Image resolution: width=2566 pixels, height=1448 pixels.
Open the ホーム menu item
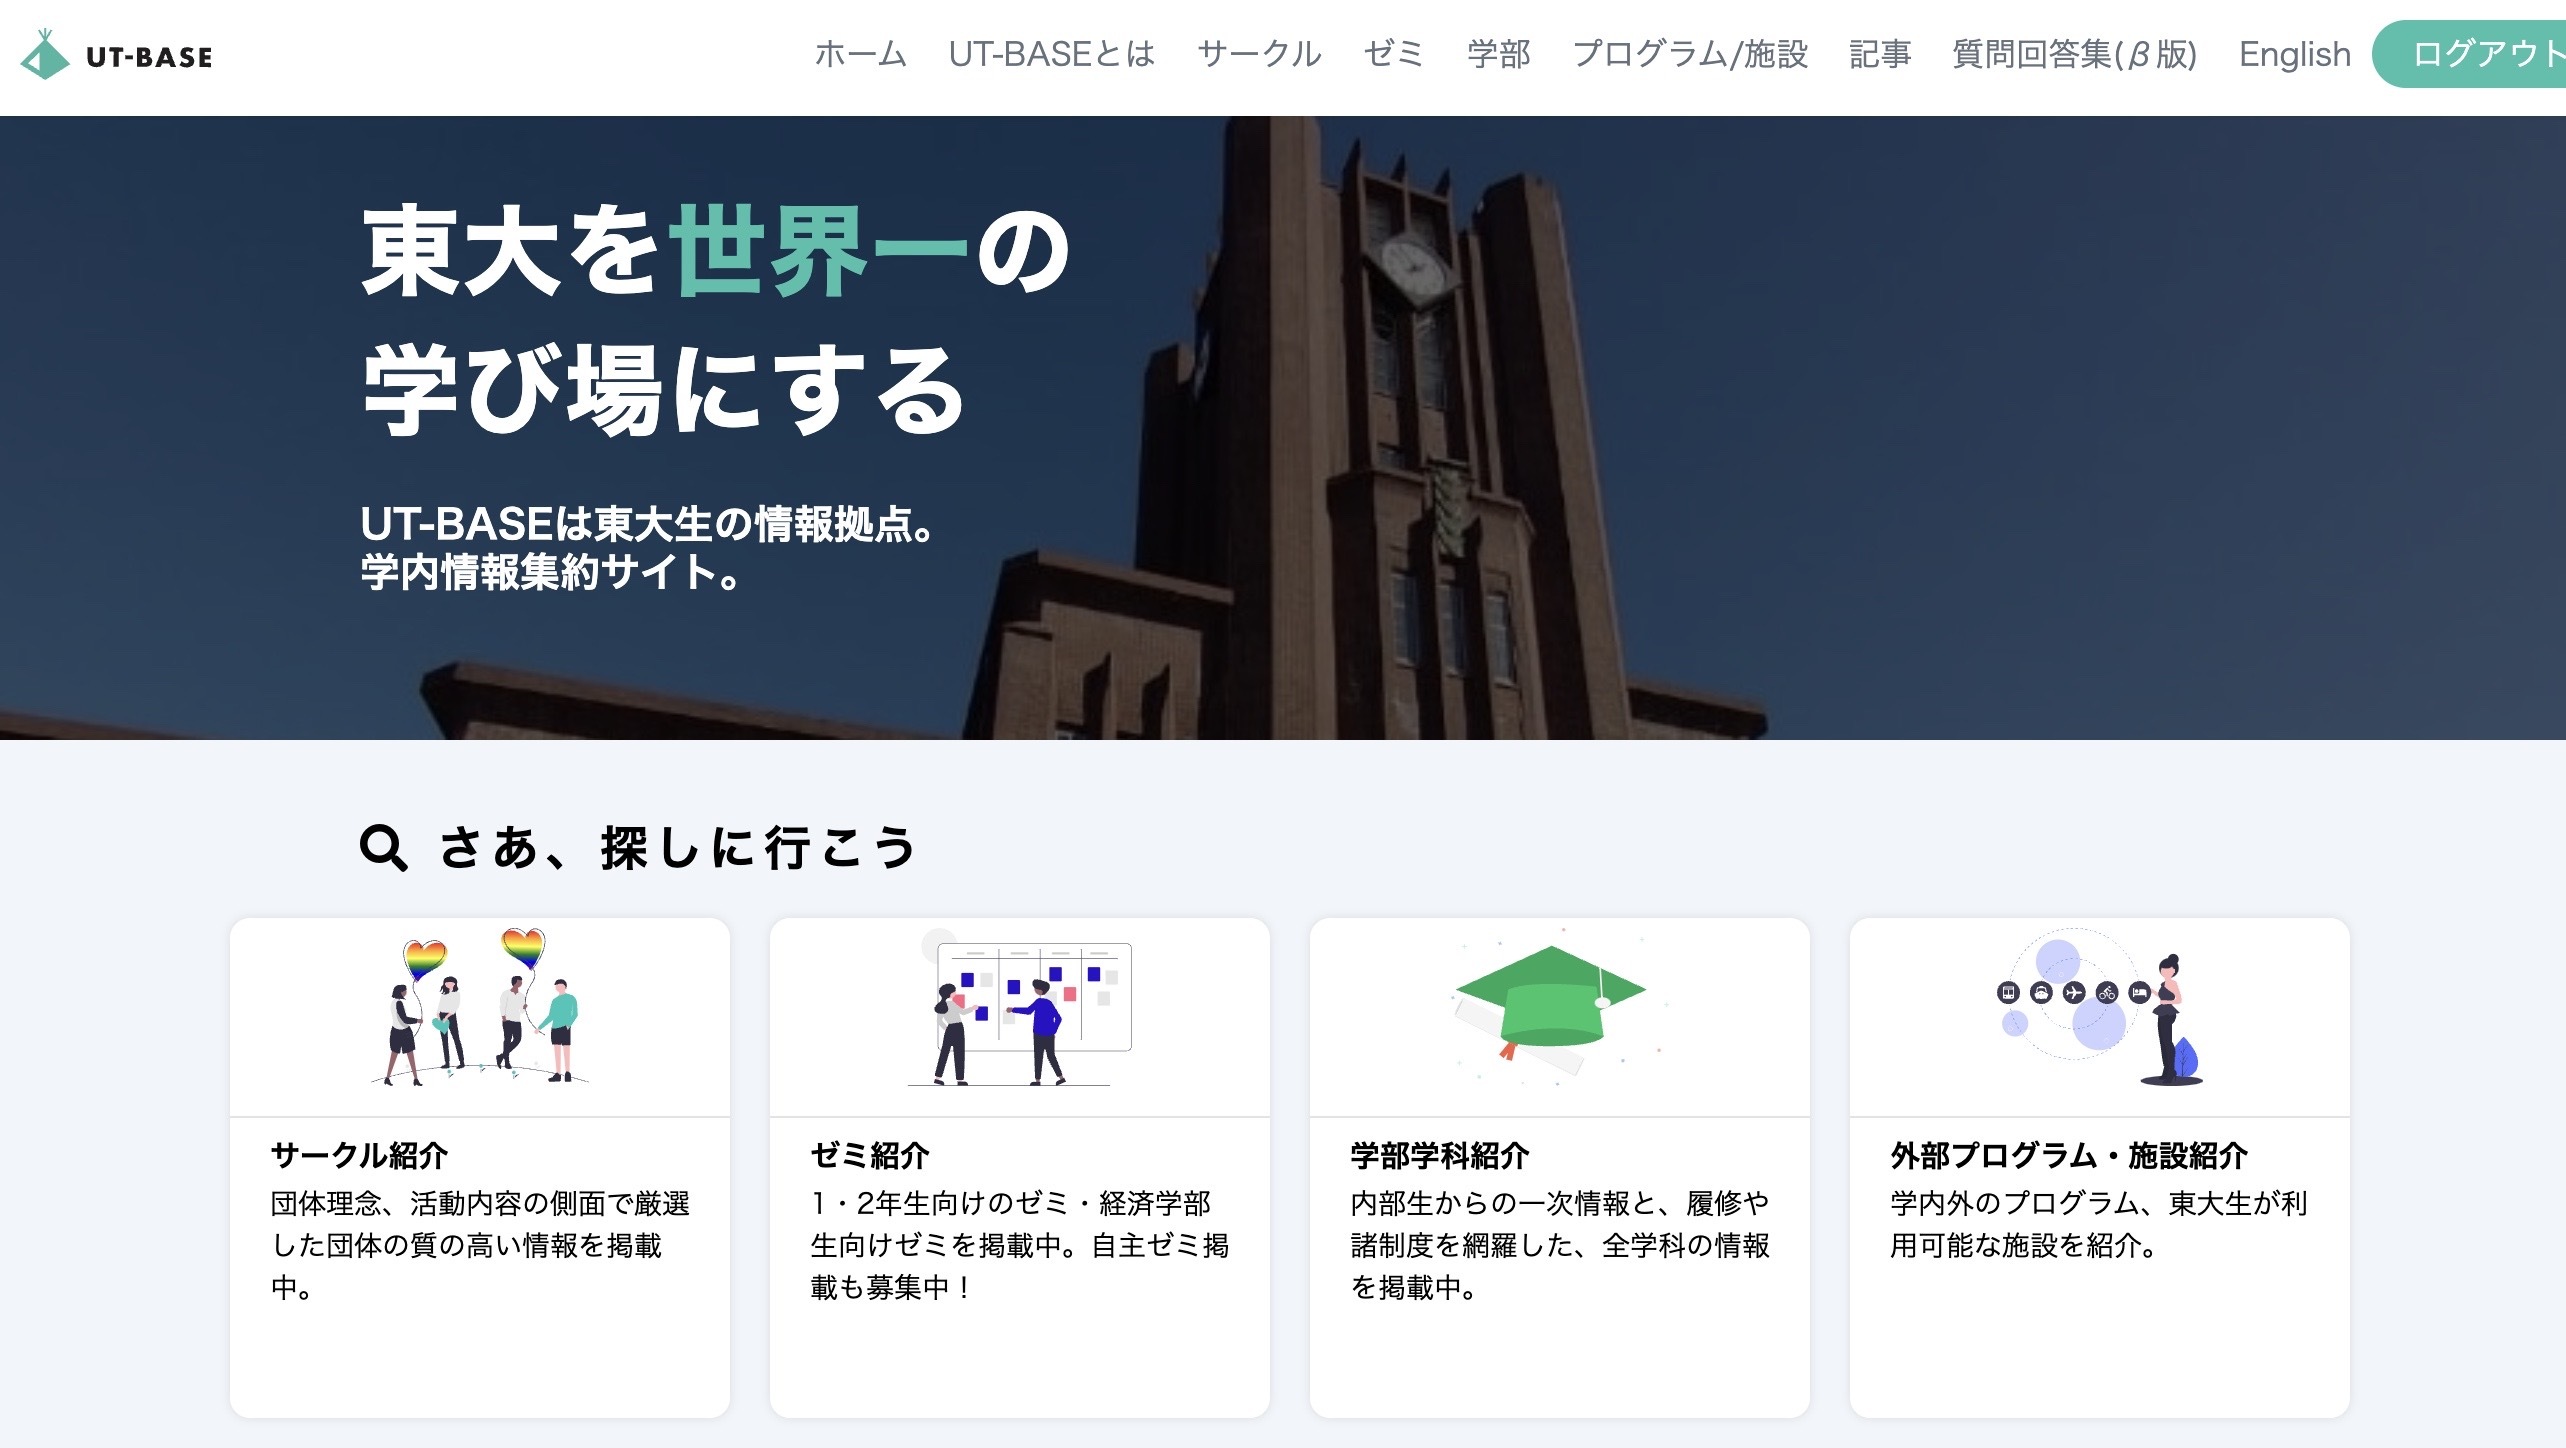(860, 54)
